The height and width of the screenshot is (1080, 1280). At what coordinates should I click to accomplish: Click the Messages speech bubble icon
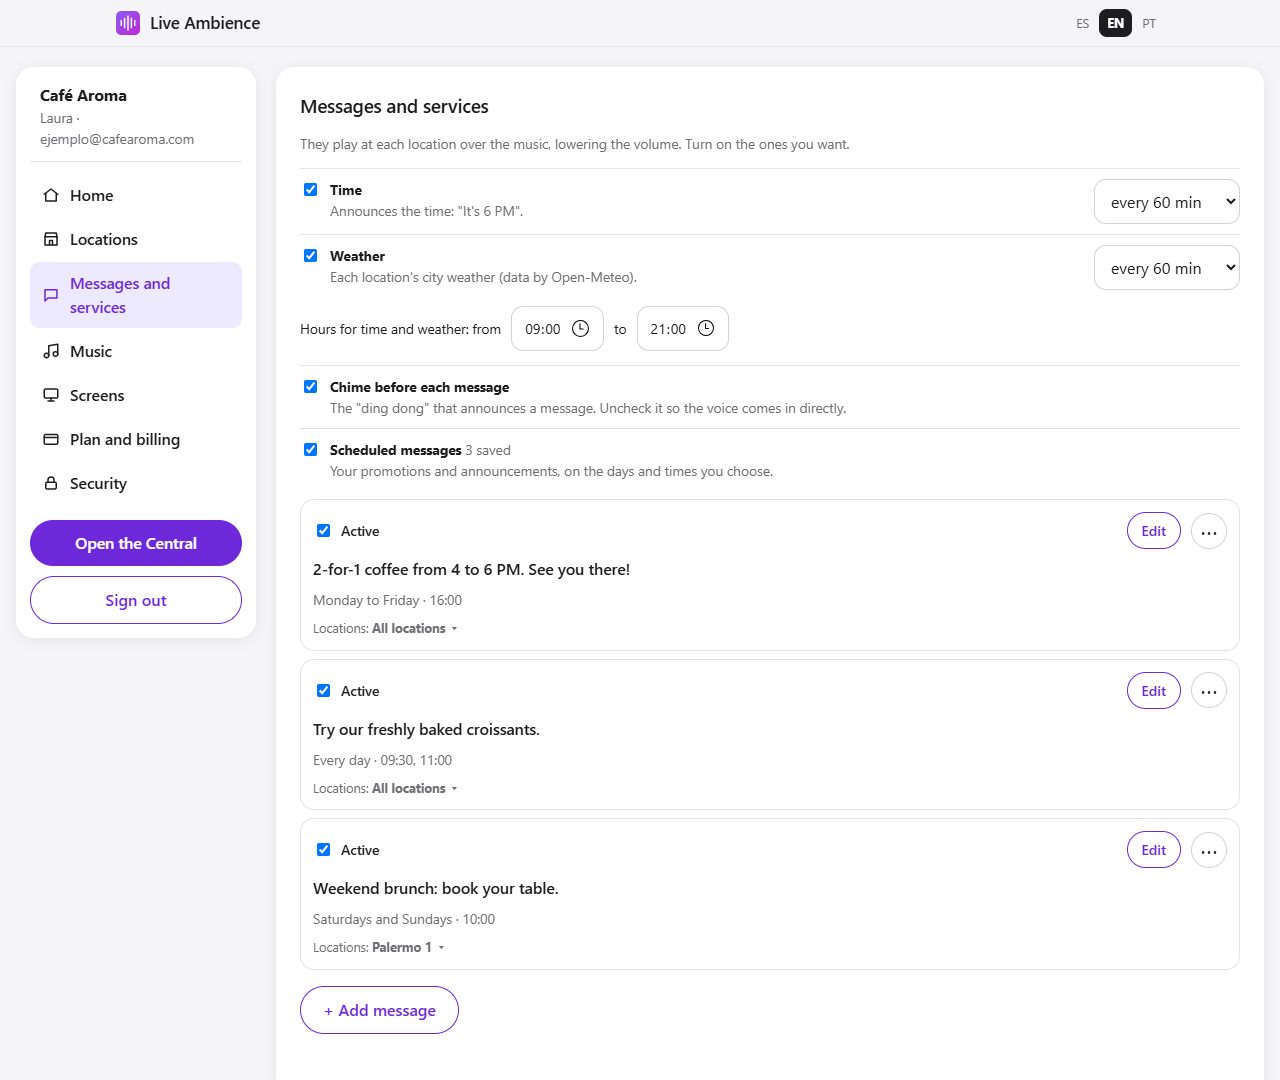click(51, 295)
